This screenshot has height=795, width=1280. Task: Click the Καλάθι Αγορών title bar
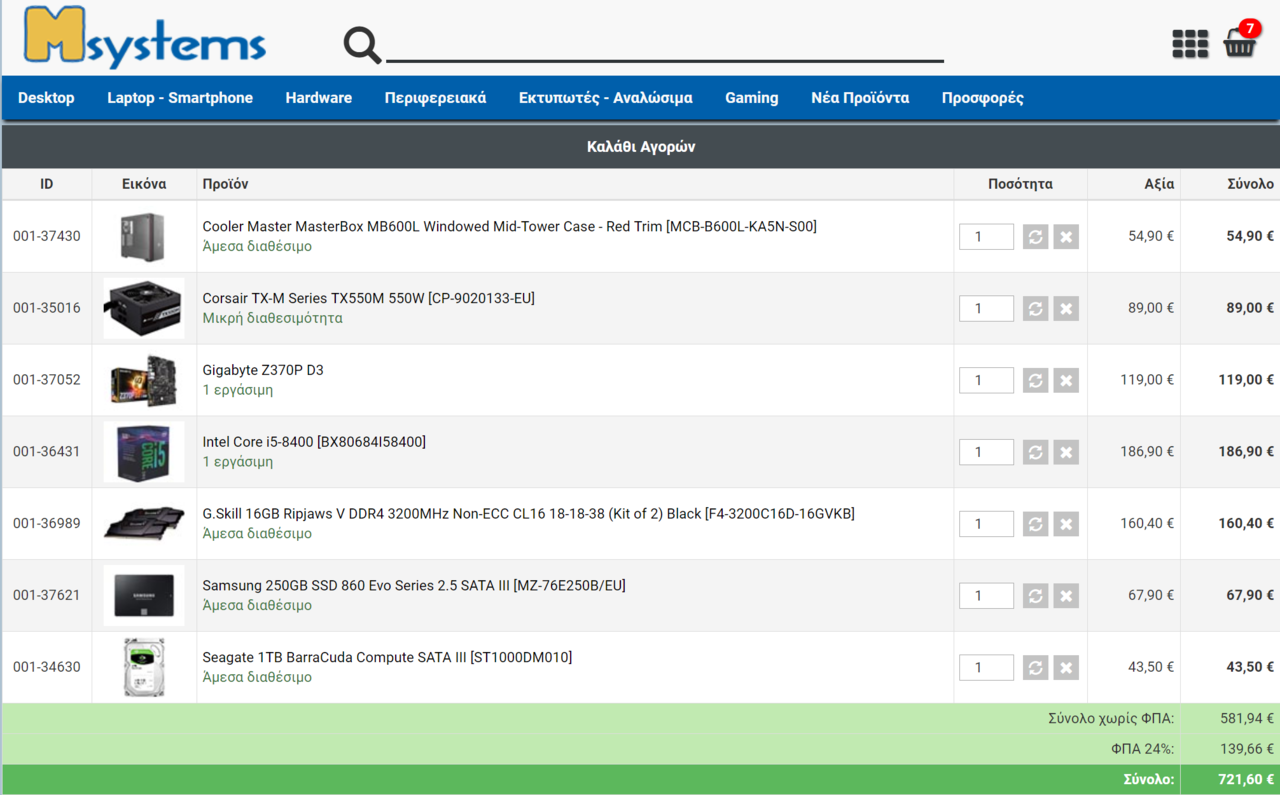(x=641, y=147)
